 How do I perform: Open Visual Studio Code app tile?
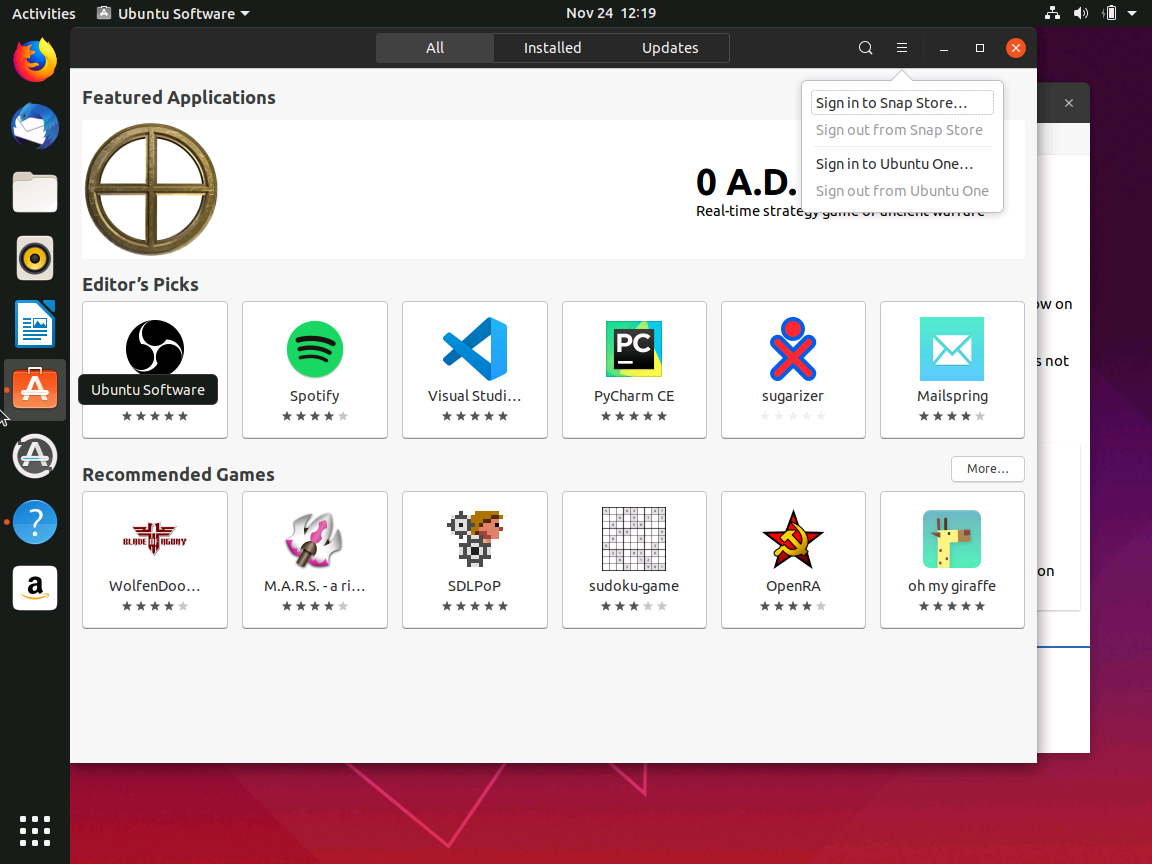point(475,370)
